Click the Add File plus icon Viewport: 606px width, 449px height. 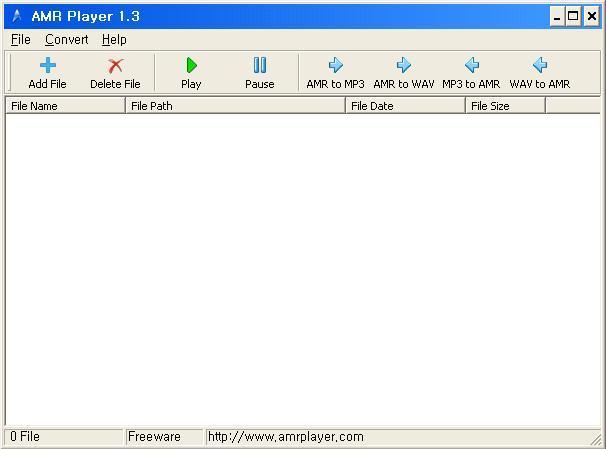tap(48, 65)
